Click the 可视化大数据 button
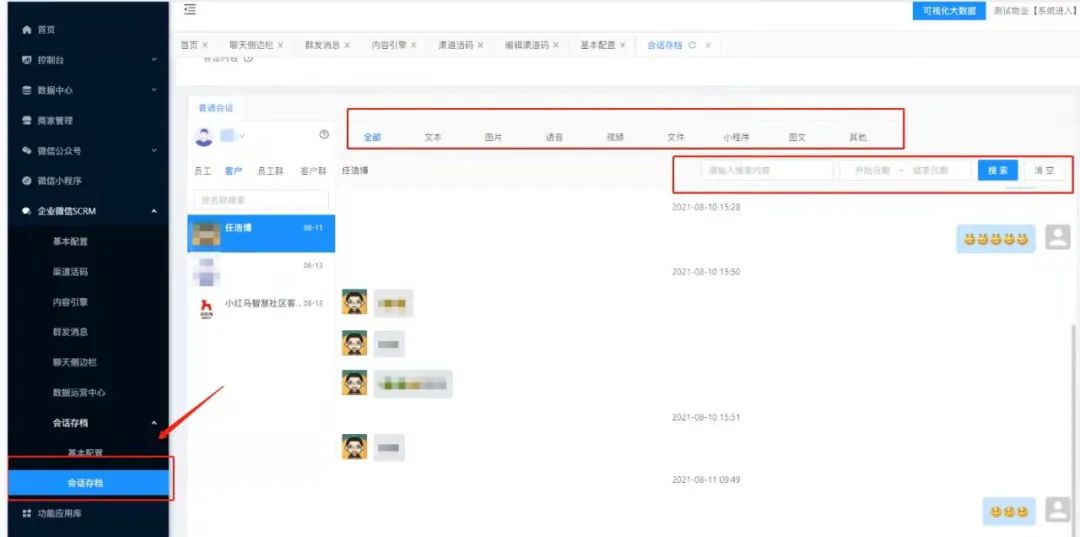Screen dimensions: 1080x537 coord(949,10)
